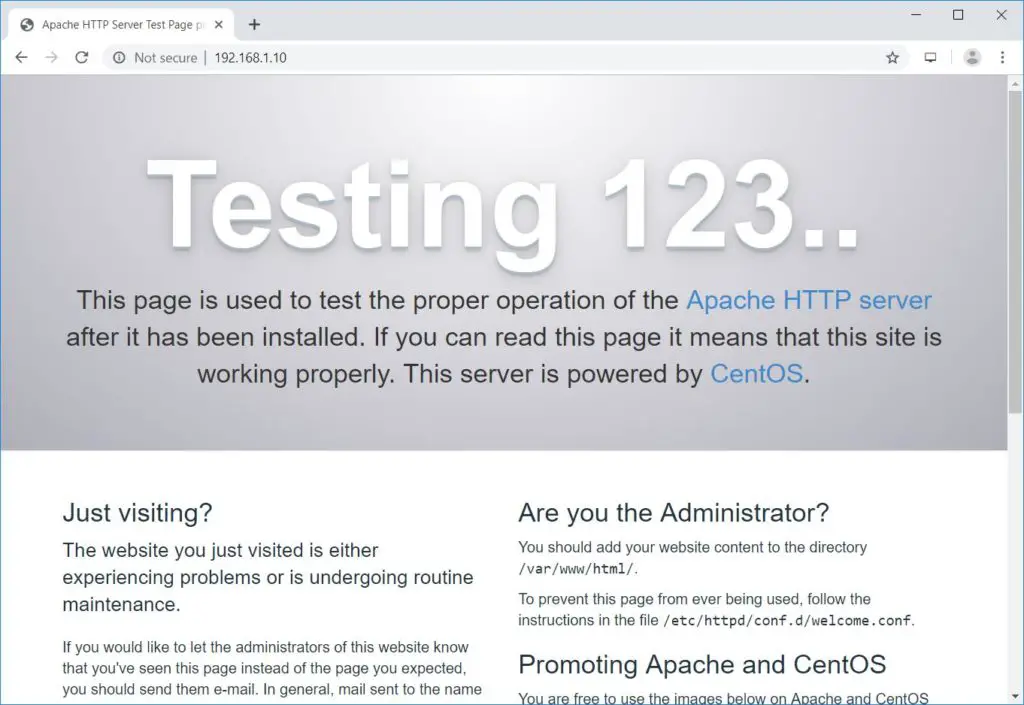Open the cast media icon in toolbar
Viewport: 1024px width, 705px height.
click(x=930, y=57)
